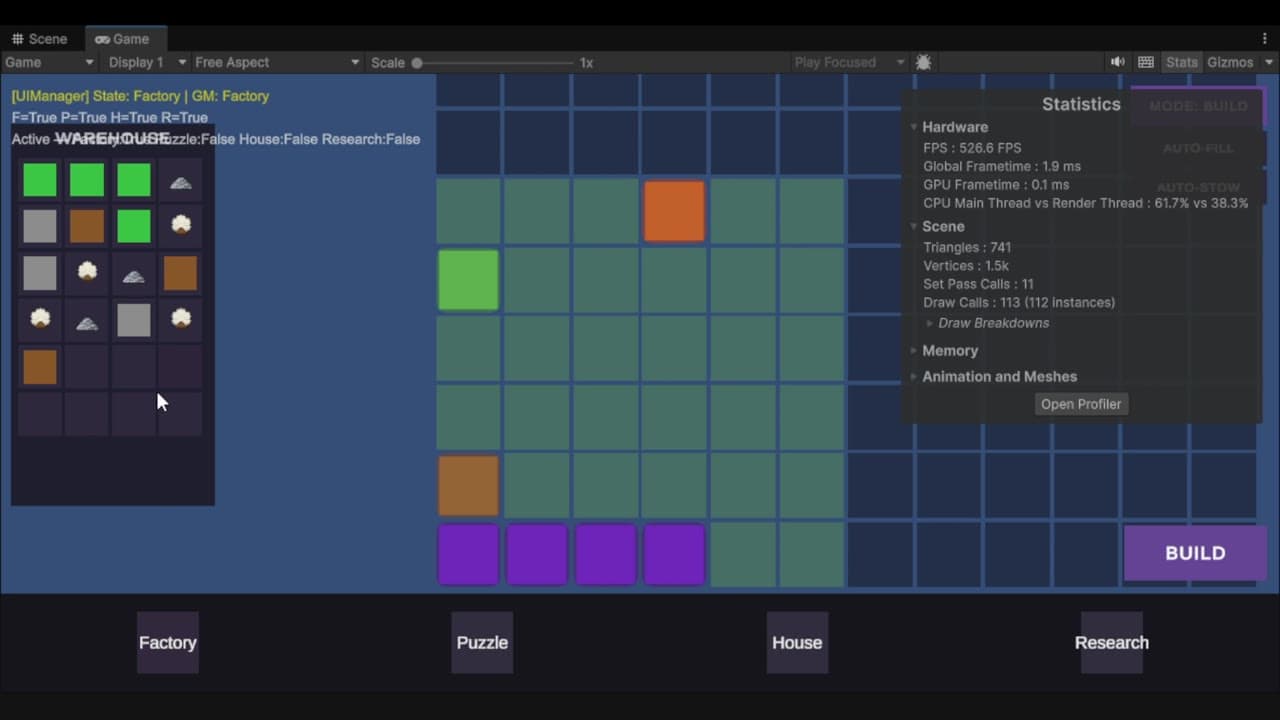Open the Display 1 dropdown

click(x=147, y=62)
